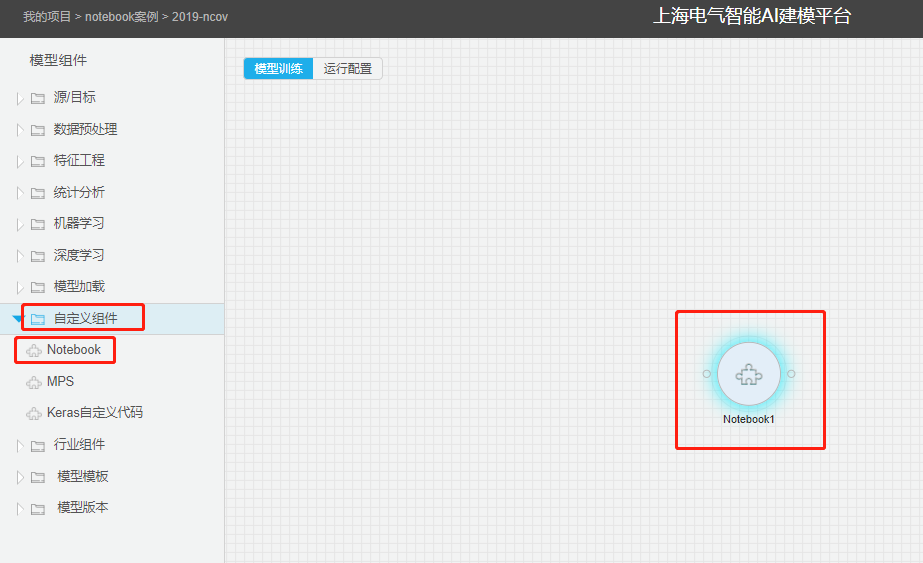Switch to the 模型训练 tab
Screen dimensions: 923x563
click(x=278, y=68)
